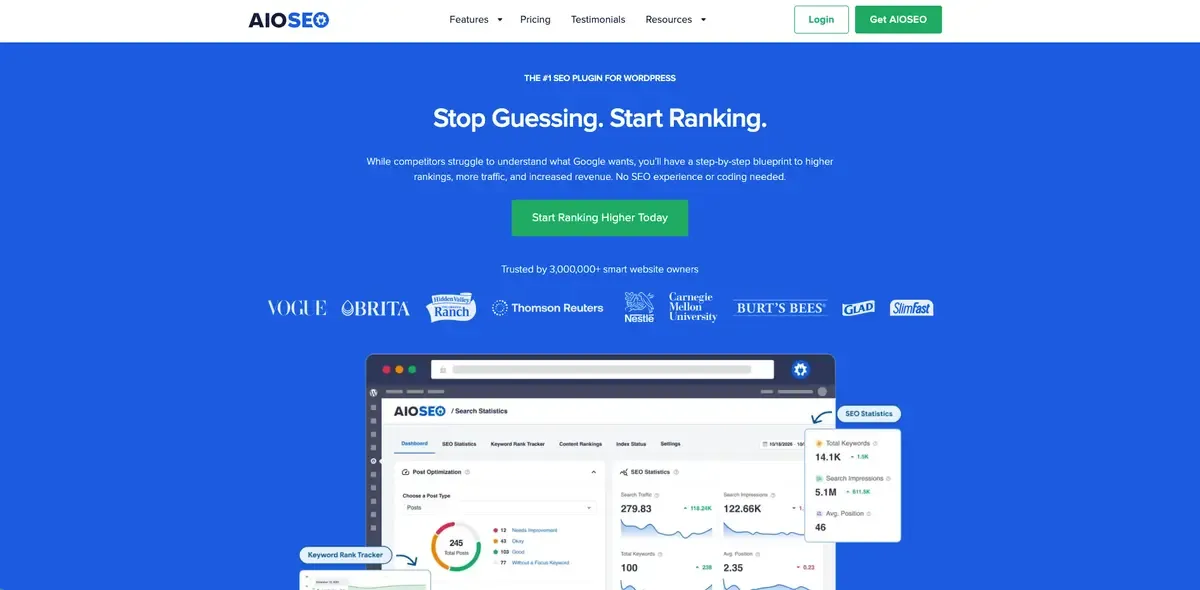Click the Search Traffic value 279.83

click(636, 509)
